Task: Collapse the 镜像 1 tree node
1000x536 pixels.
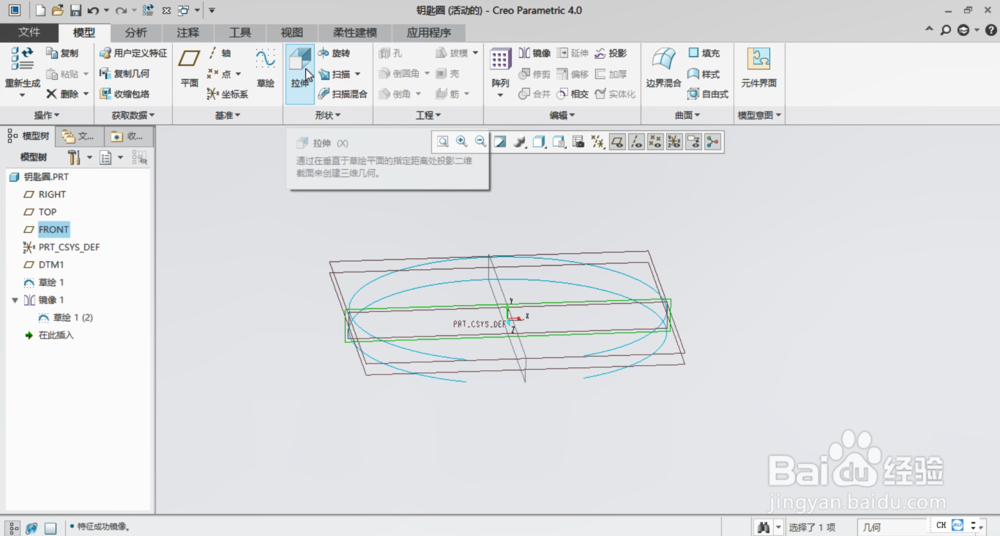Action: pyautogui.click(x=15, y=300)
